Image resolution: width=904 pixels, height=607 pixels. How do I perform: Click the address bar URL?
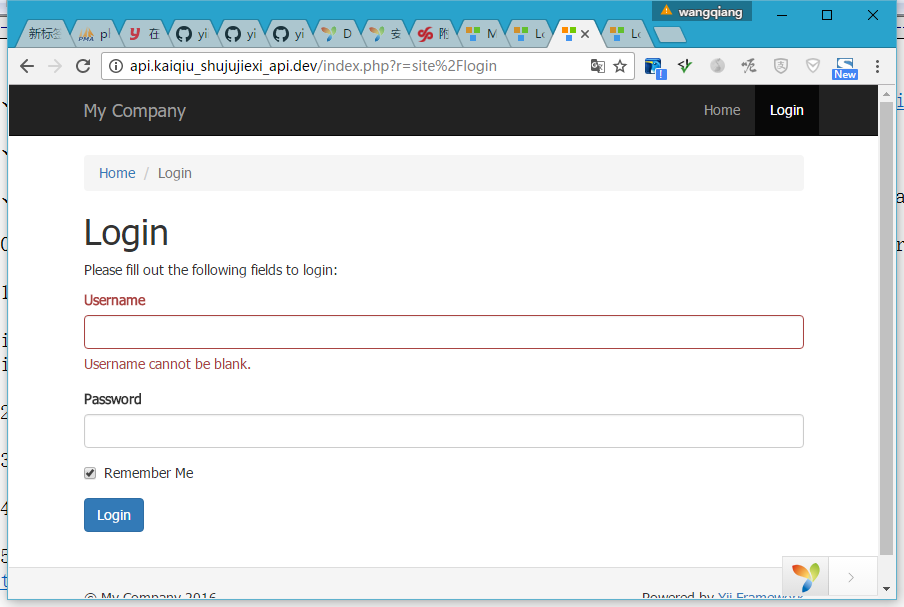click(x=313, y=66)
